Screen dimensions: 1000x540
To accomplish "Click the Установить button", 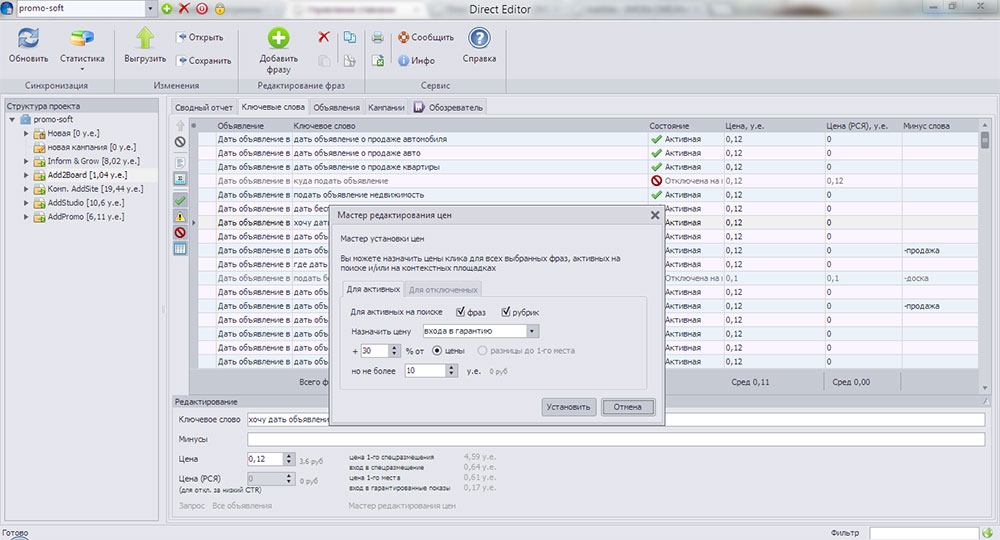I will [568, 407].
